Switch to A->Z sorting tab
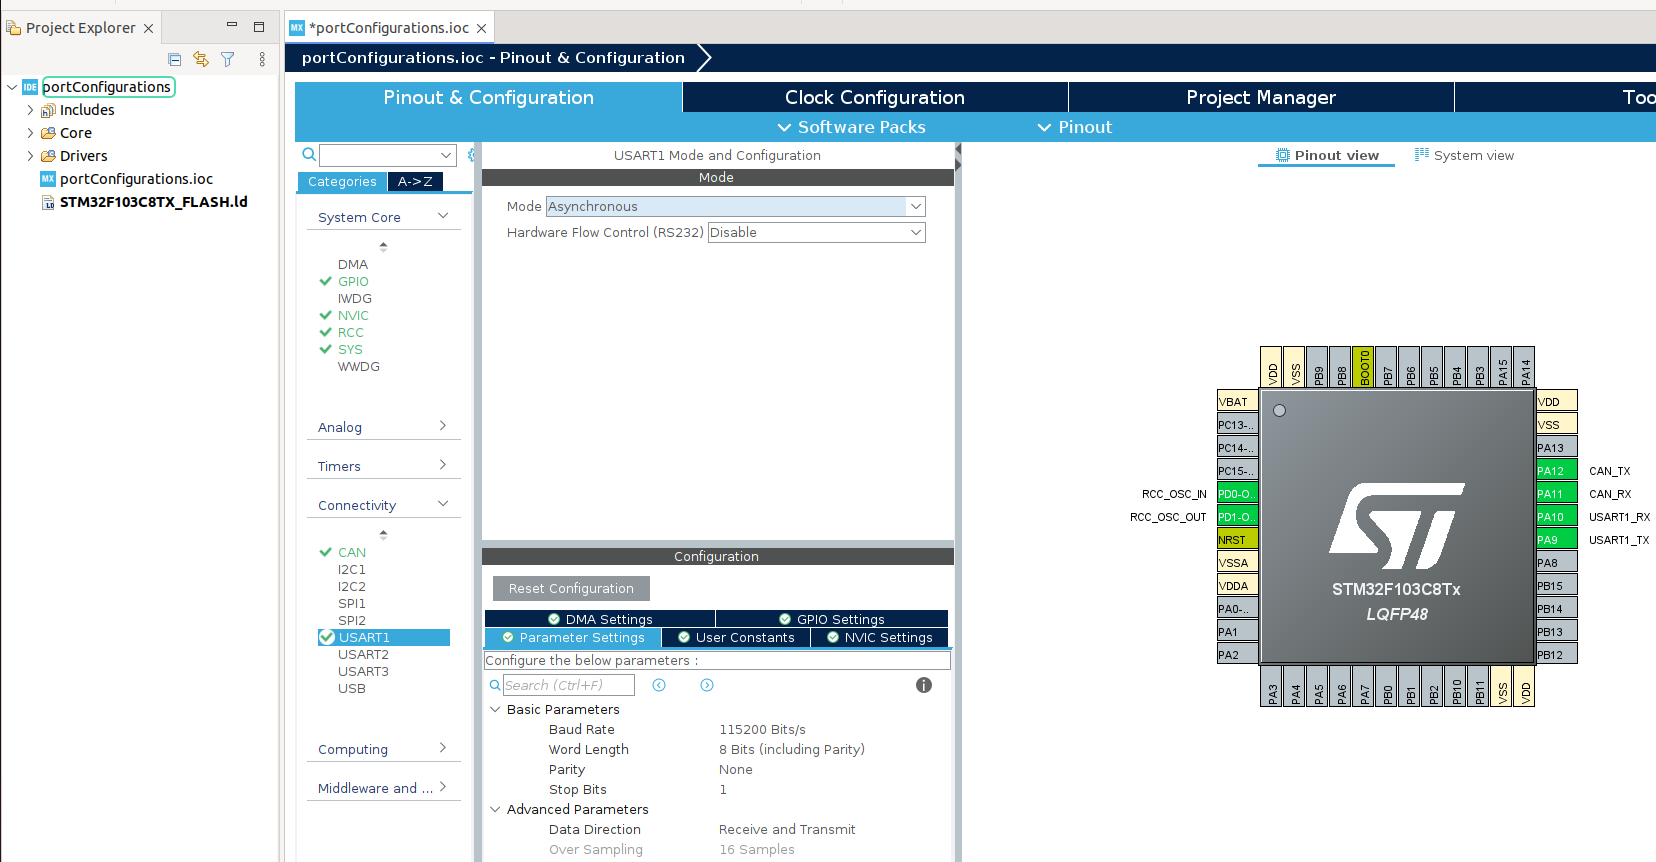Viewport: 1656px width, 862px height. coord(415,182)
